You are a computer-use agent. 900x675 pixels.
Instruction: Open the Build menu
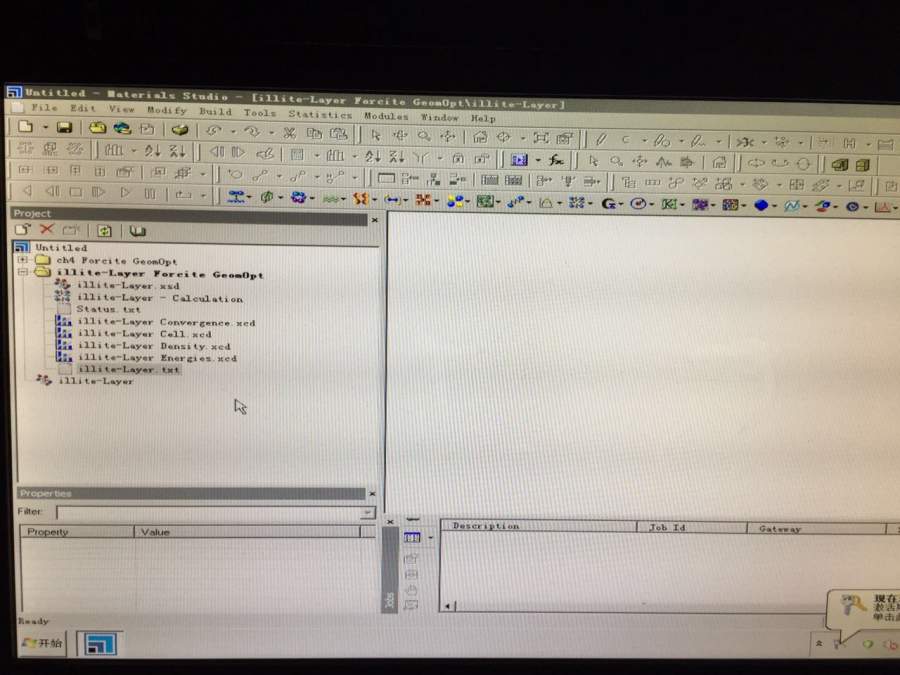coord(215,111)
